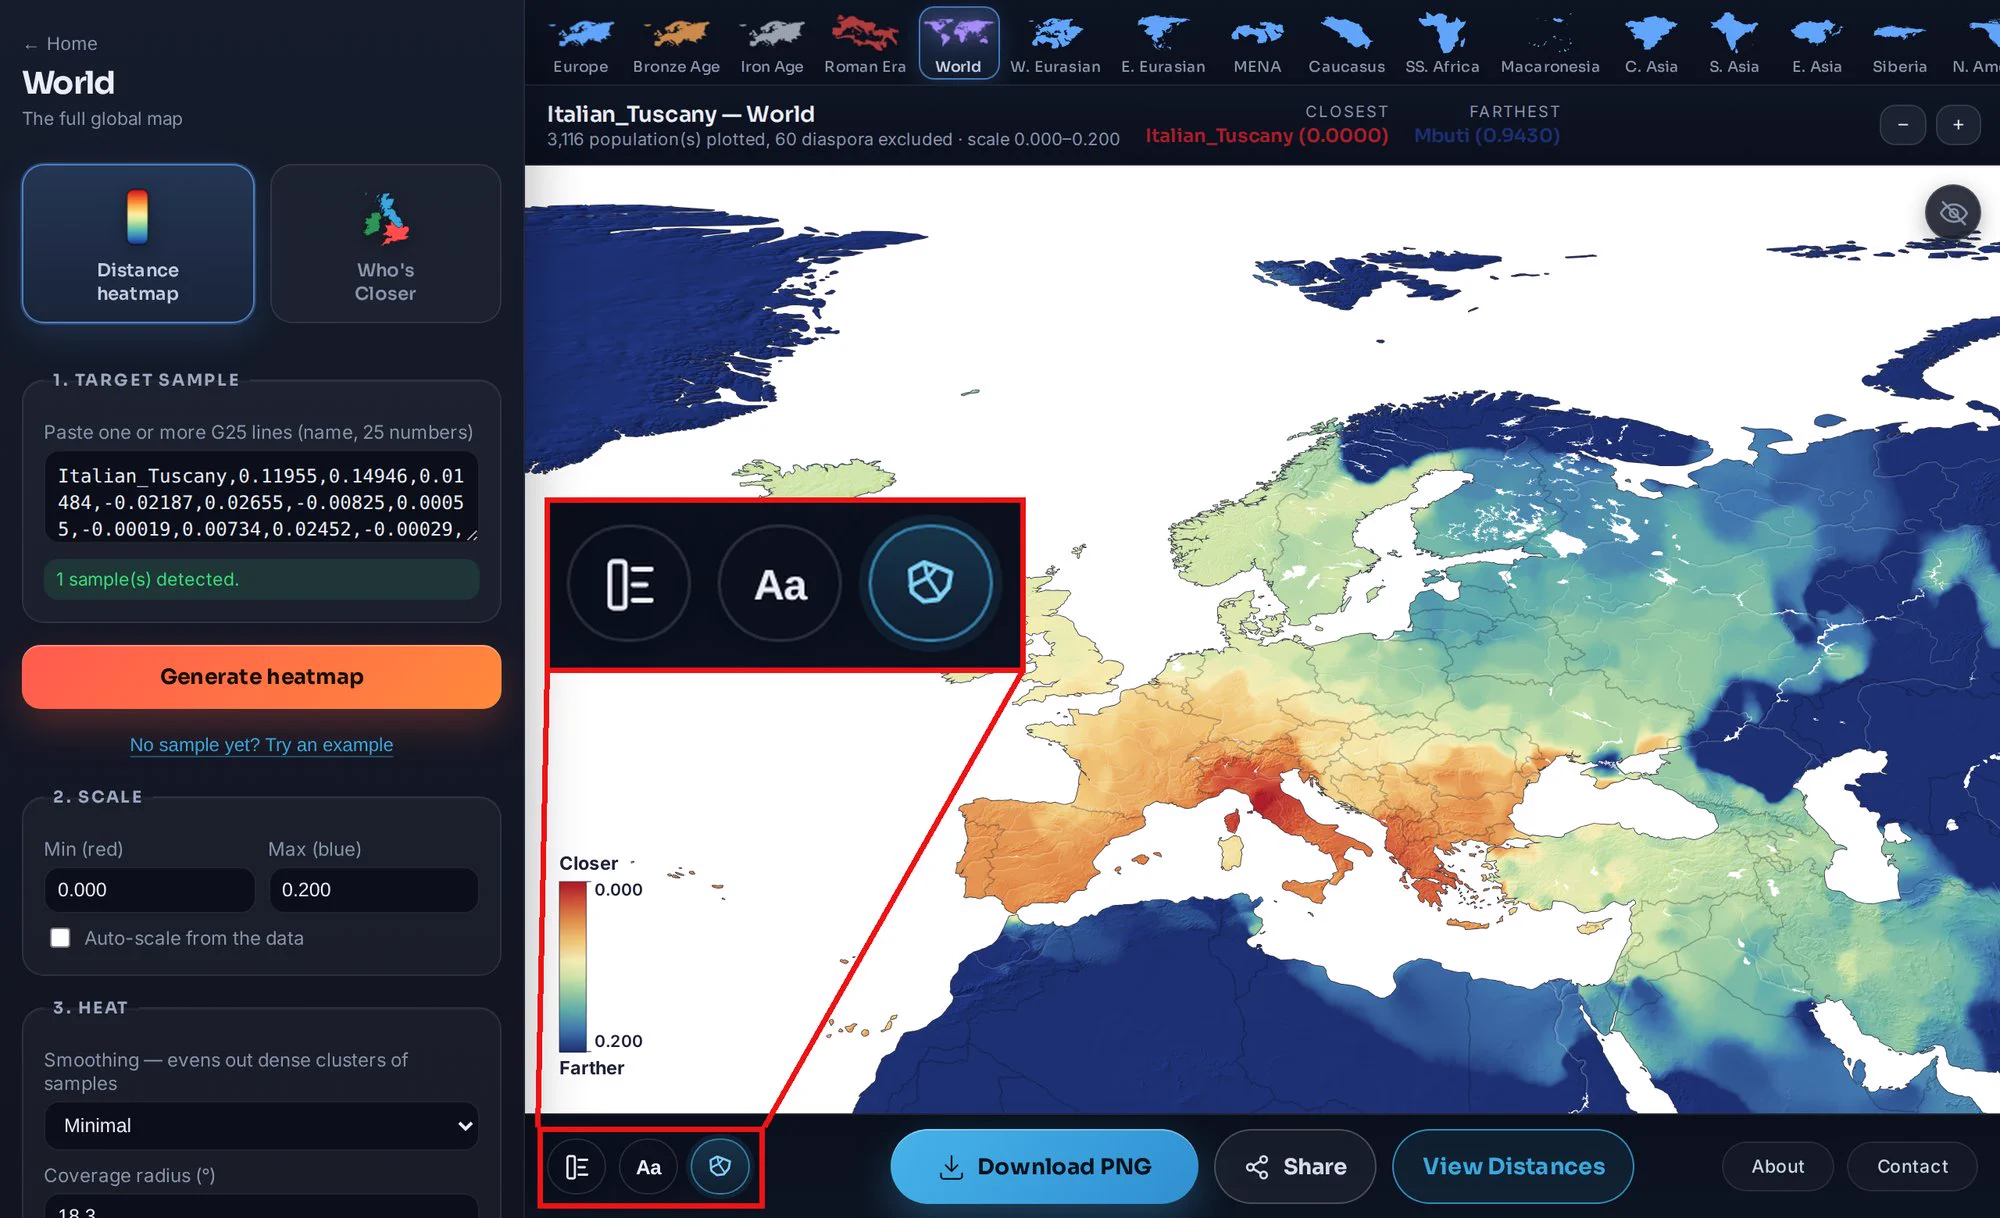The width and height of the screenshot is (2000, 1218).
Task: Switch to the Siberia map
Action: click(x=1899, y=44)
